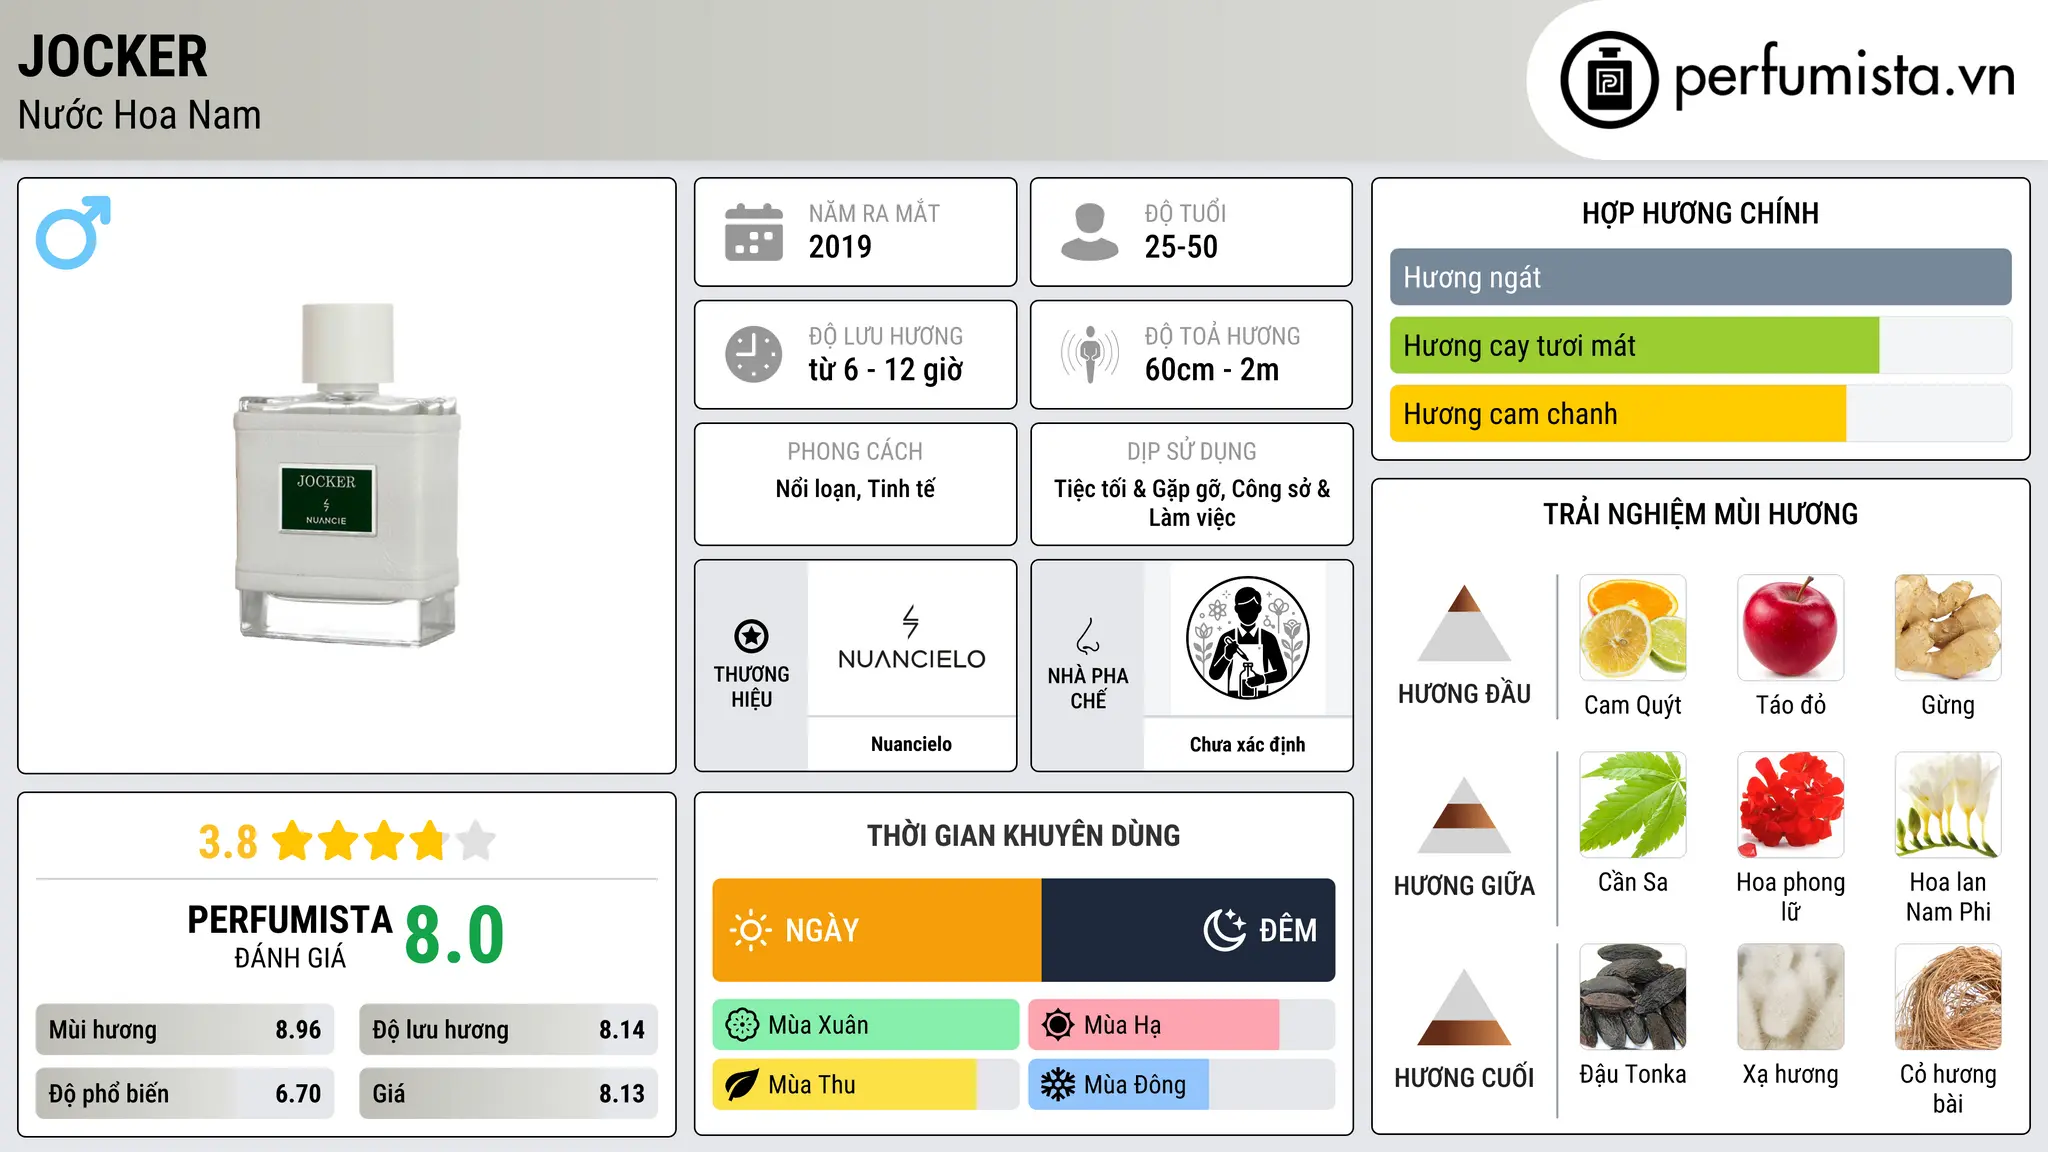
Task: Click the Nuancielo brand name caption
Action: pyautogui.click(x=911, y=744)
